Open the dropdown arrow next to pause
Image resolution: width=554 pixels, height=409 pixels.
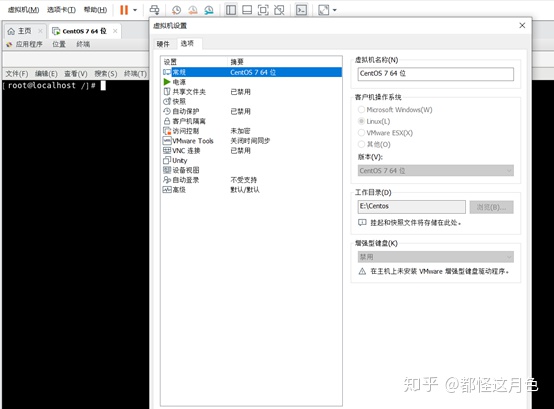coord(135,10)
